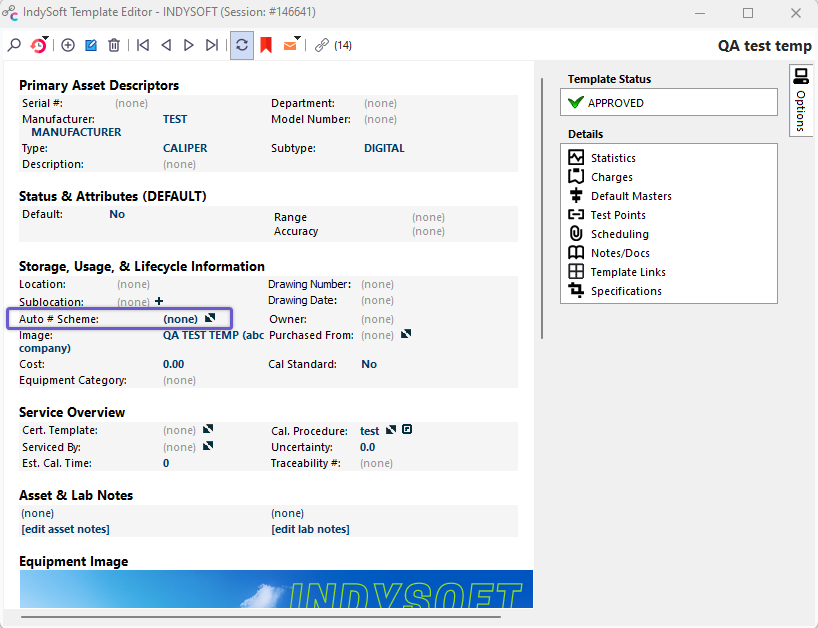
Task: Go to the next record
Action: [188, 45]
